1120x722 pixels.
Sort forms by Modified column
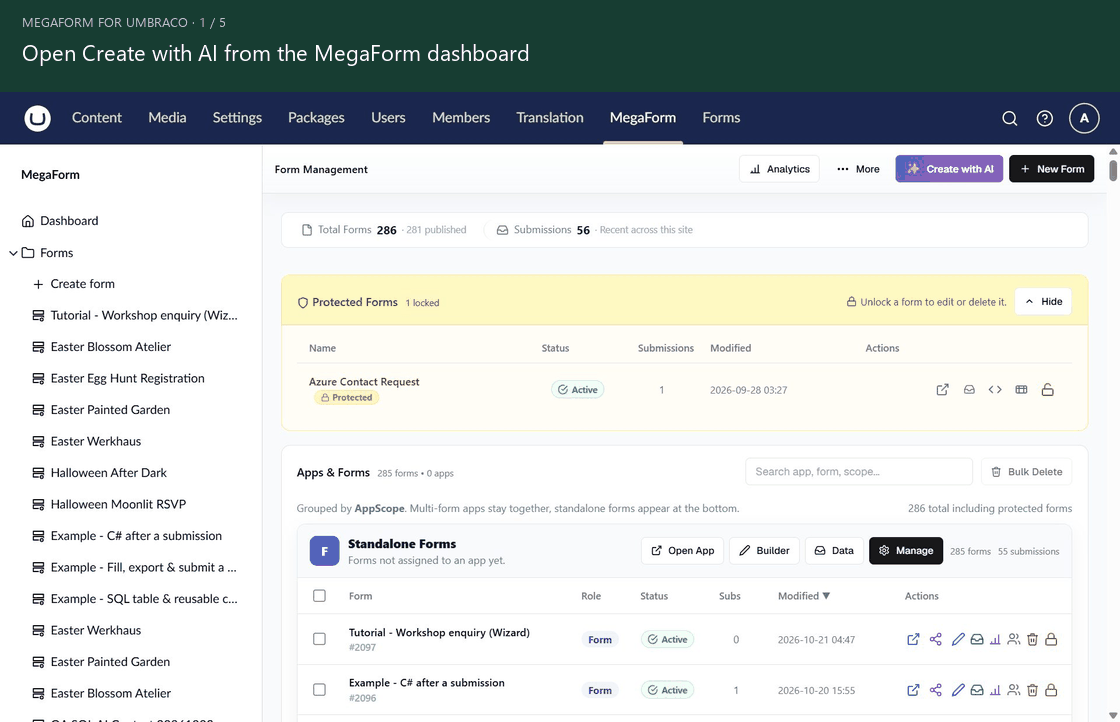(804, 596)
